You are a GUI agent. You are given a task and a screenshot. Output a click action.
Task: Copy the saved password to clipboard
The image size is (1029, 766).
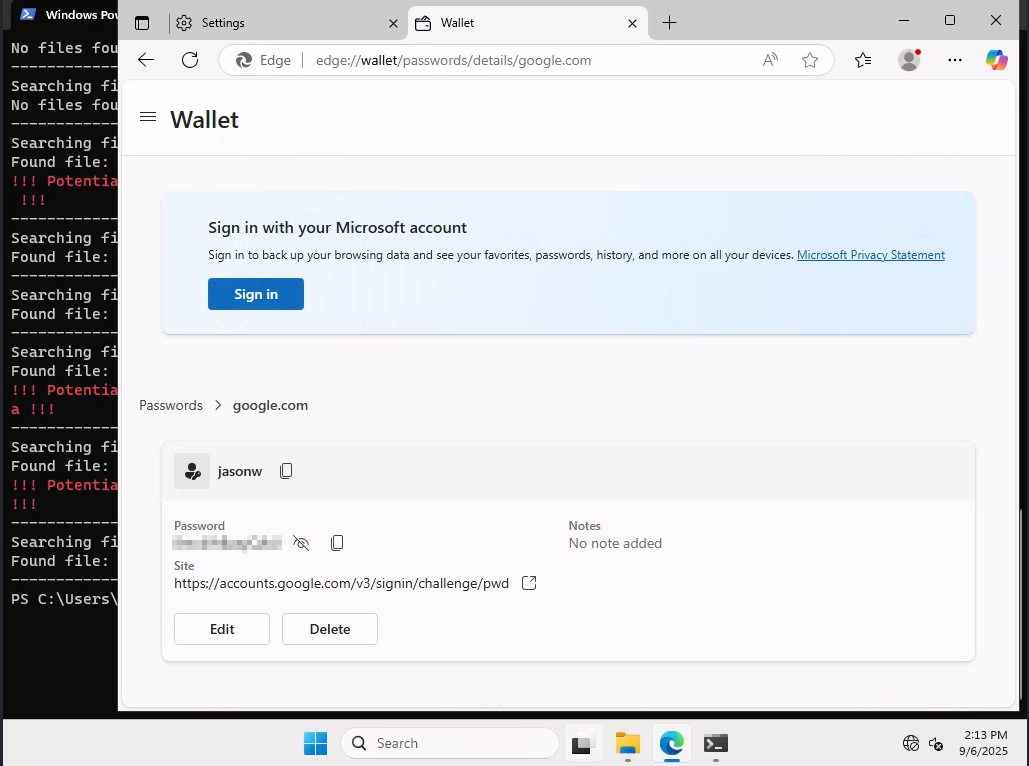tap(337, 543)
